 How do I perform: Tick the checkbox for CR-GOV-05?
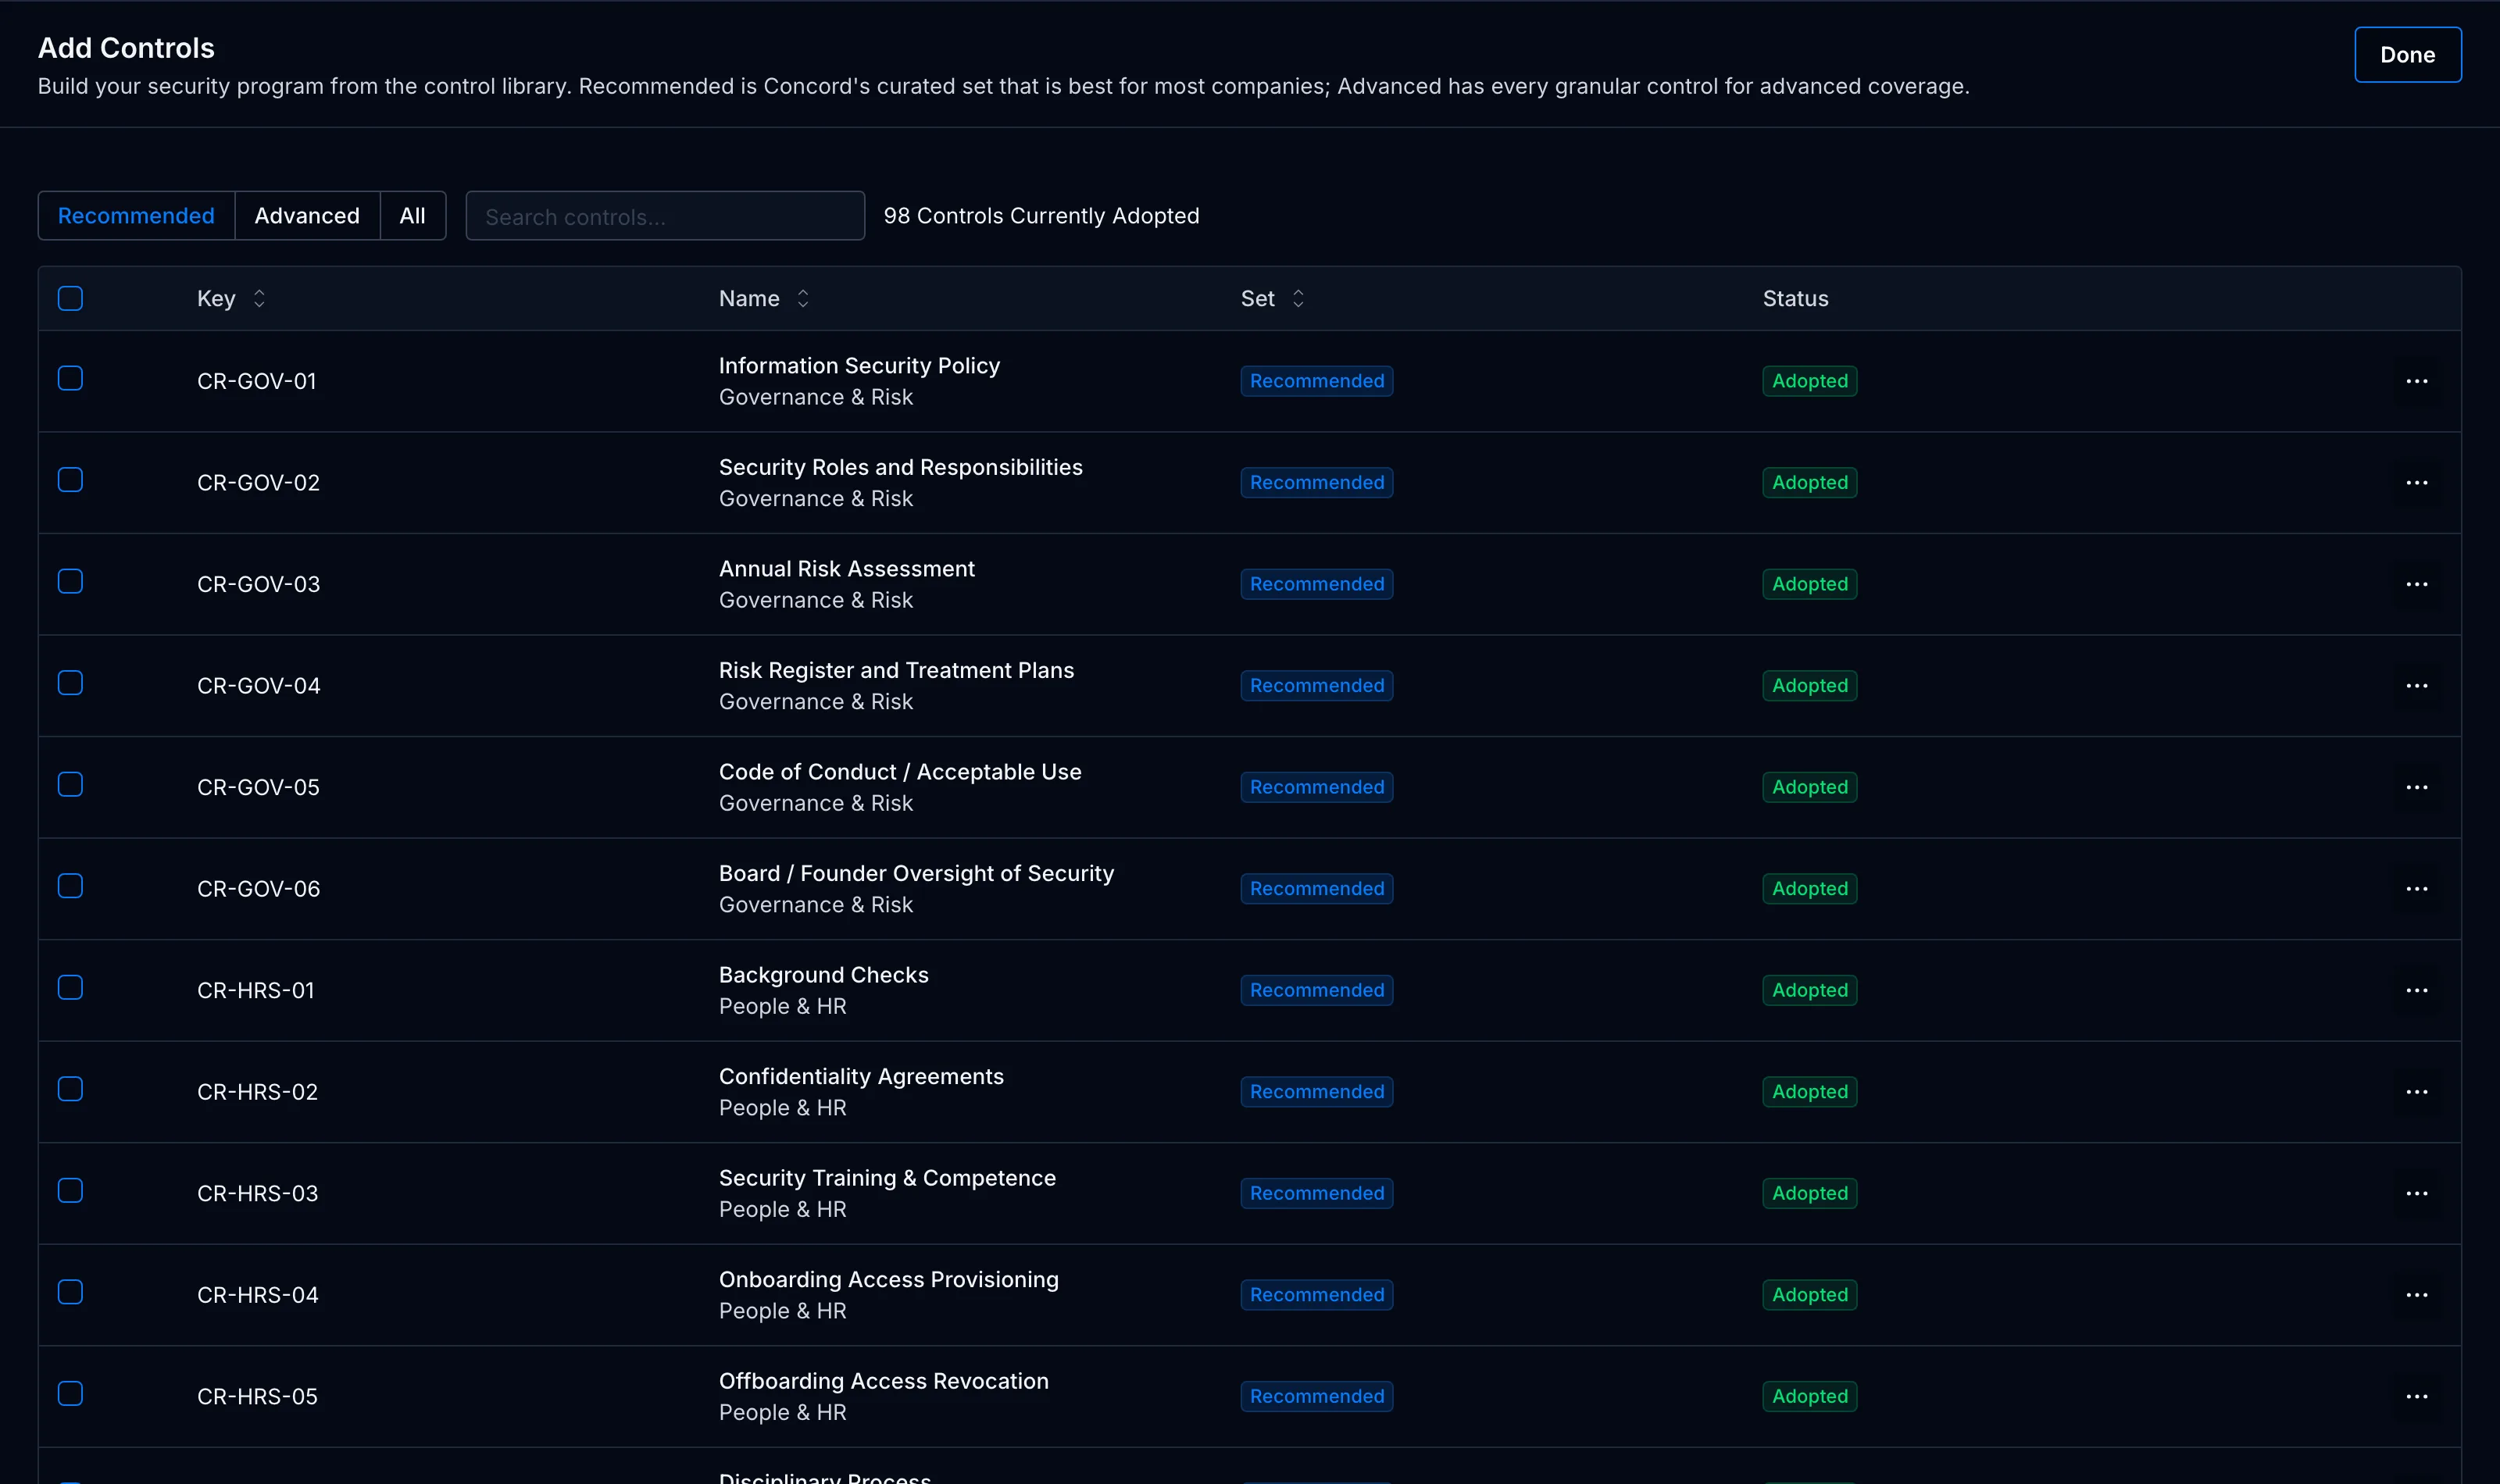70,784
